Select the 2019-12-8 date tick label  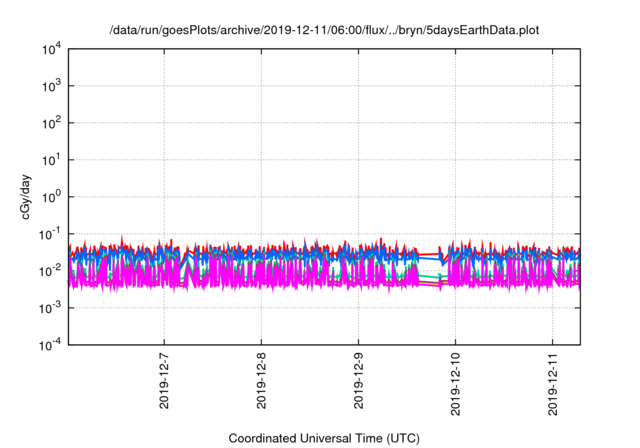click(261, 379)
